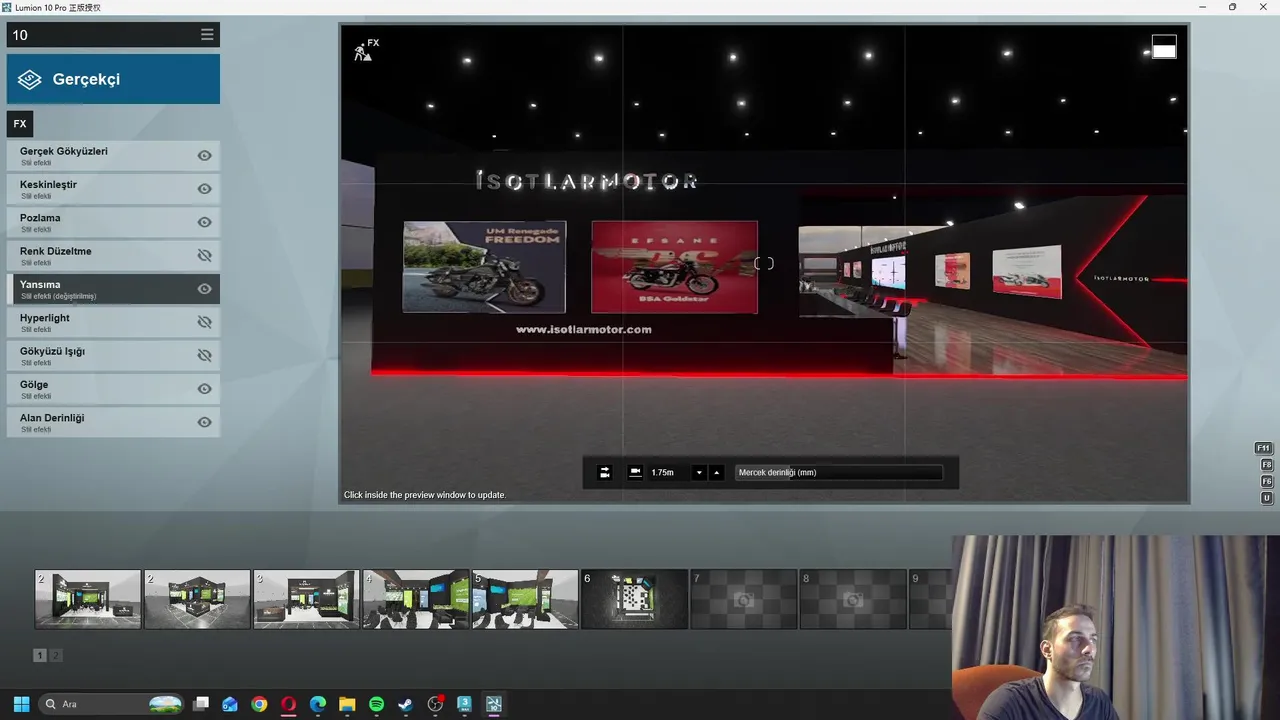1280x720 pixels.
Task: Select photo thumbnail labeled 5
Action: coord(525,599)
